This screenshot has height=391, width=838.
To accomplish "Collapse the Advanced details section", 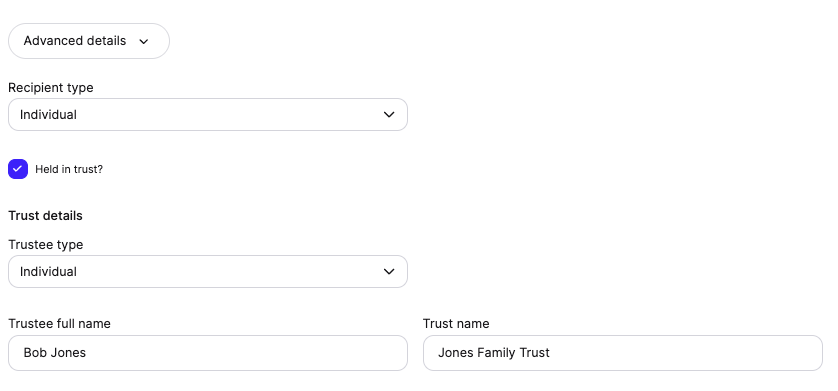I will [x=89, y=41].
